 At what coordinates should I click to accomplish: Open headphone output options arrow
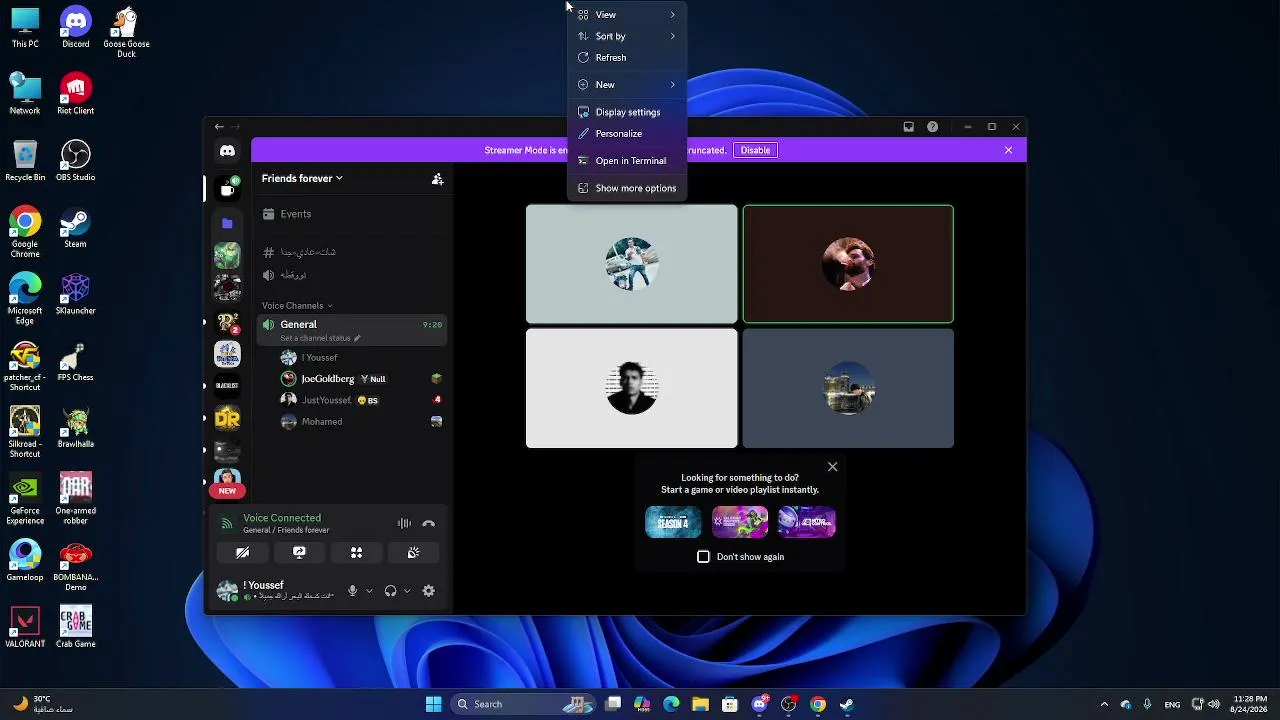point(407,591)
